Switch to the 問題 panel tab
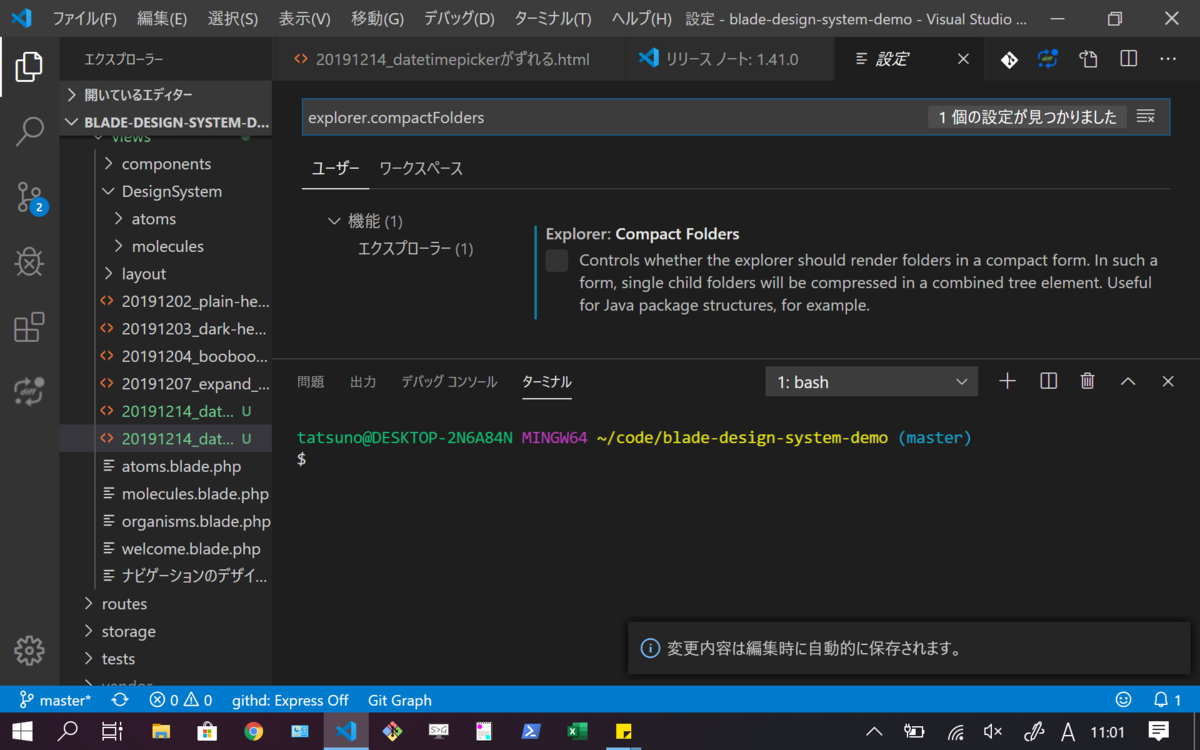This screenshot has height=750, width=1200. point(311,382)
